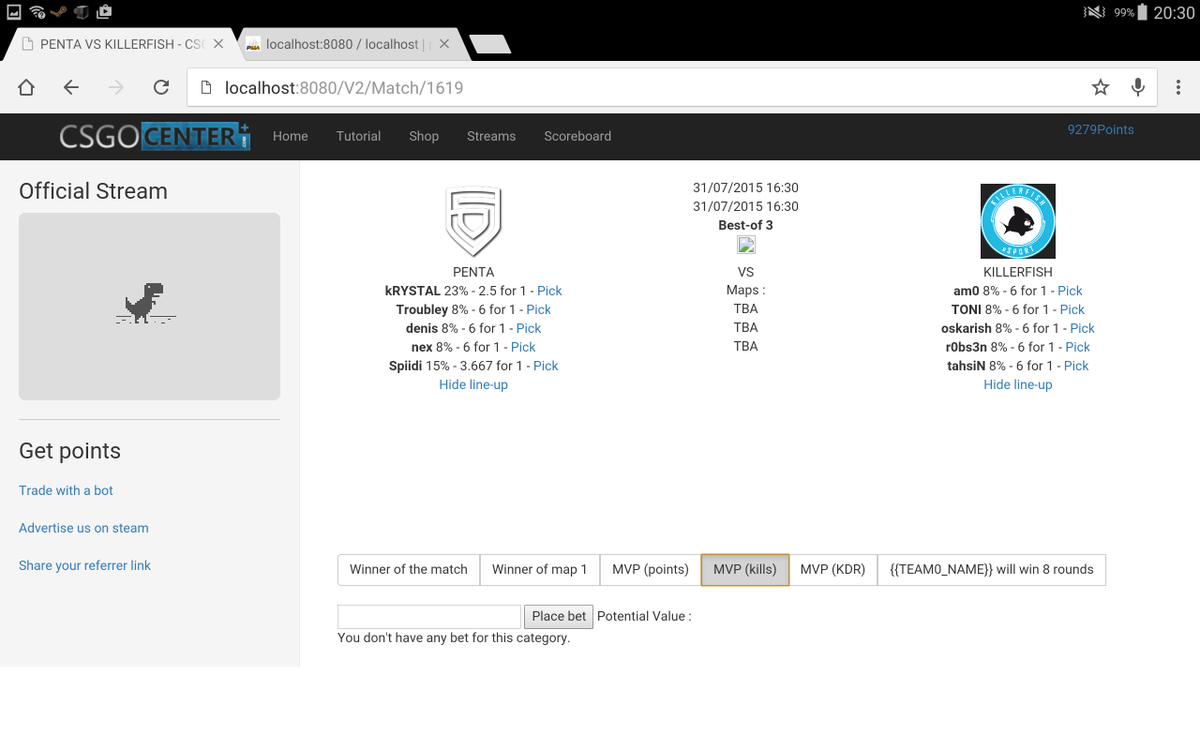Click the Official Stream heading
This screenshot has width=1200, height=750.
click(x=93, y=191)
